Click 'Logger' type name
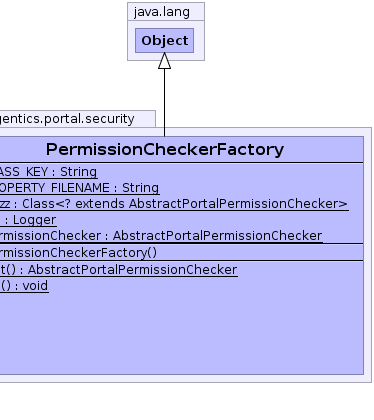 click(x=34, y=220)
